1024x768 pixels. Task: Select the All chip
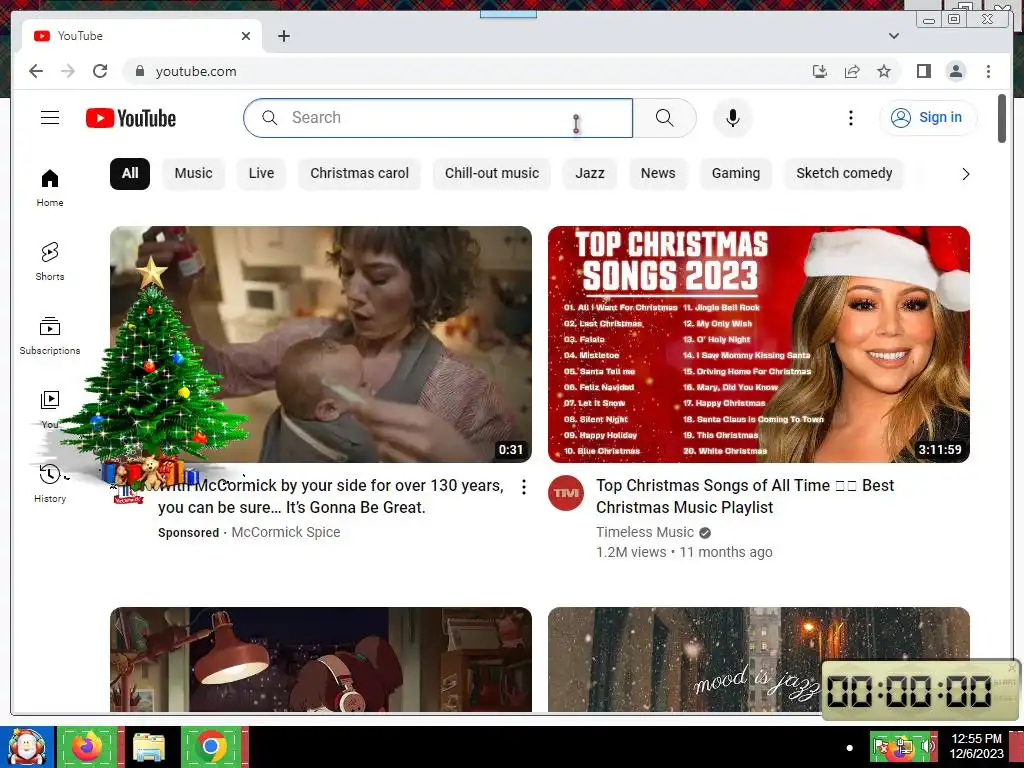(130, 174)
